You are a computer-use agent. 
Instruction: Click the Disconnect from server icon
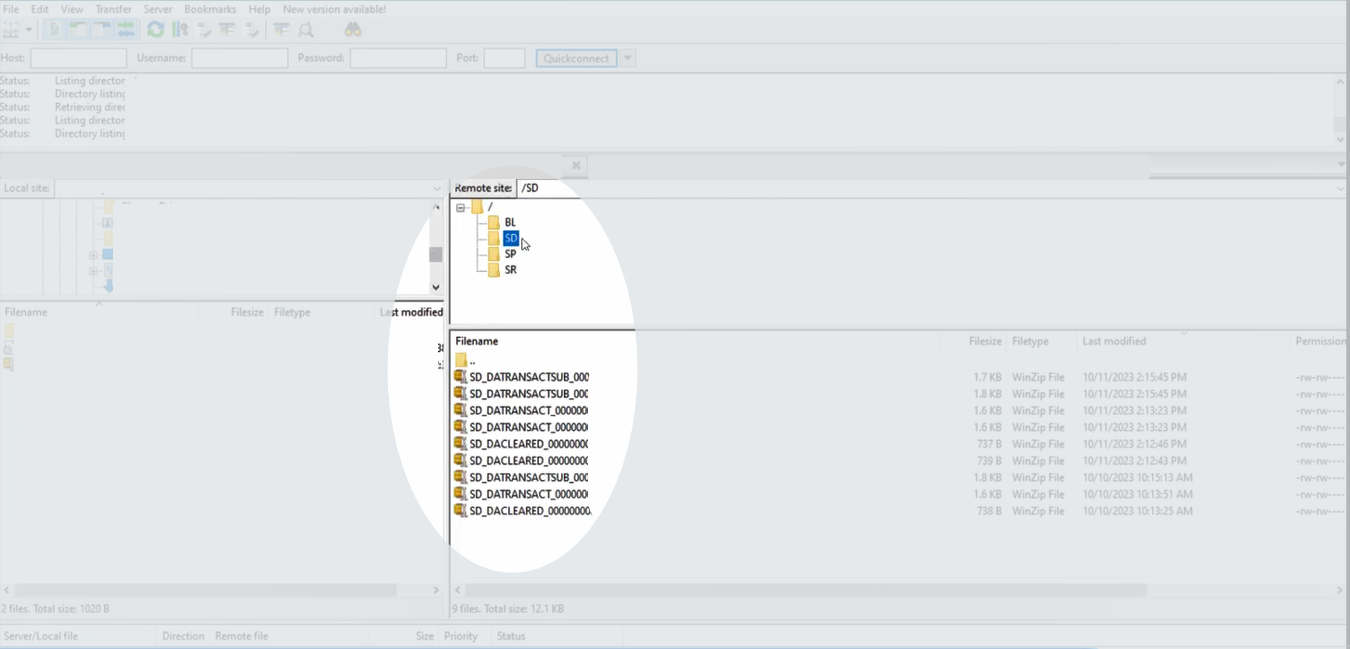coord(228,30)
